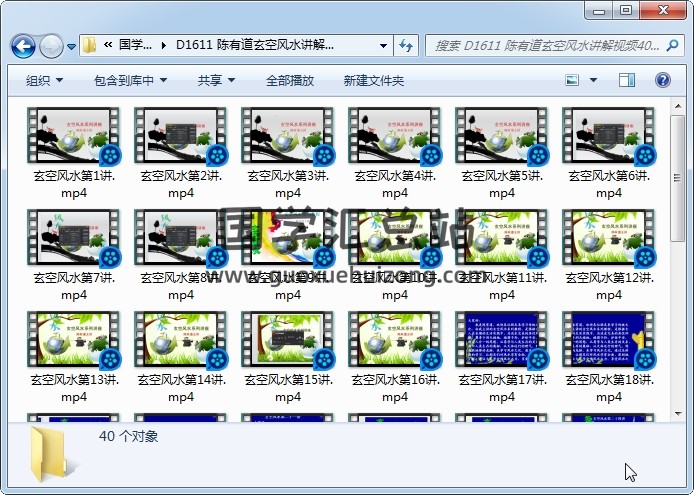Select video thumbnail 玄空风水第11讲
This screenshot has height=495, width=694.
tap(502, 237)
